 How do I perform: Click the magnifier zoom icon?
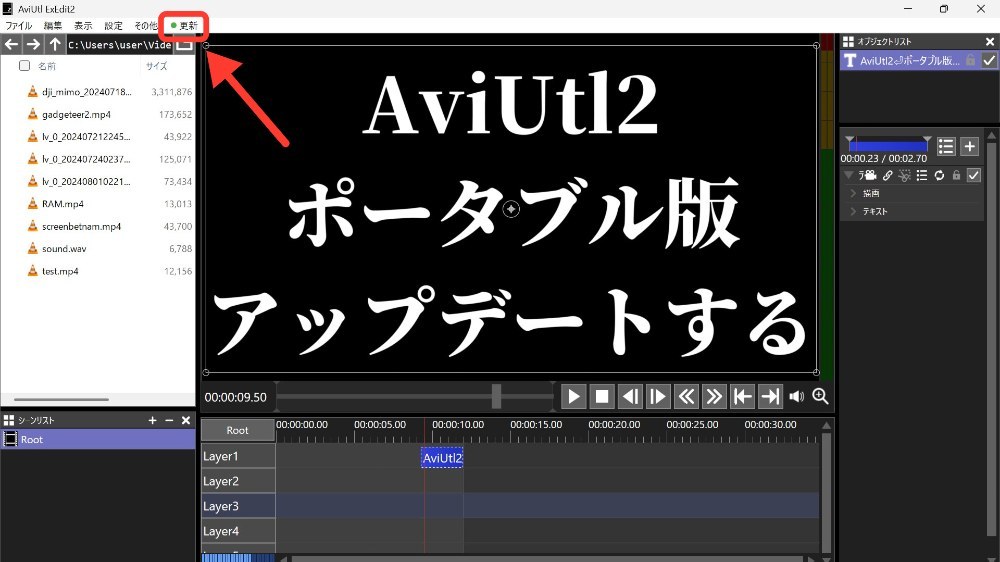[x=821, y=396]
